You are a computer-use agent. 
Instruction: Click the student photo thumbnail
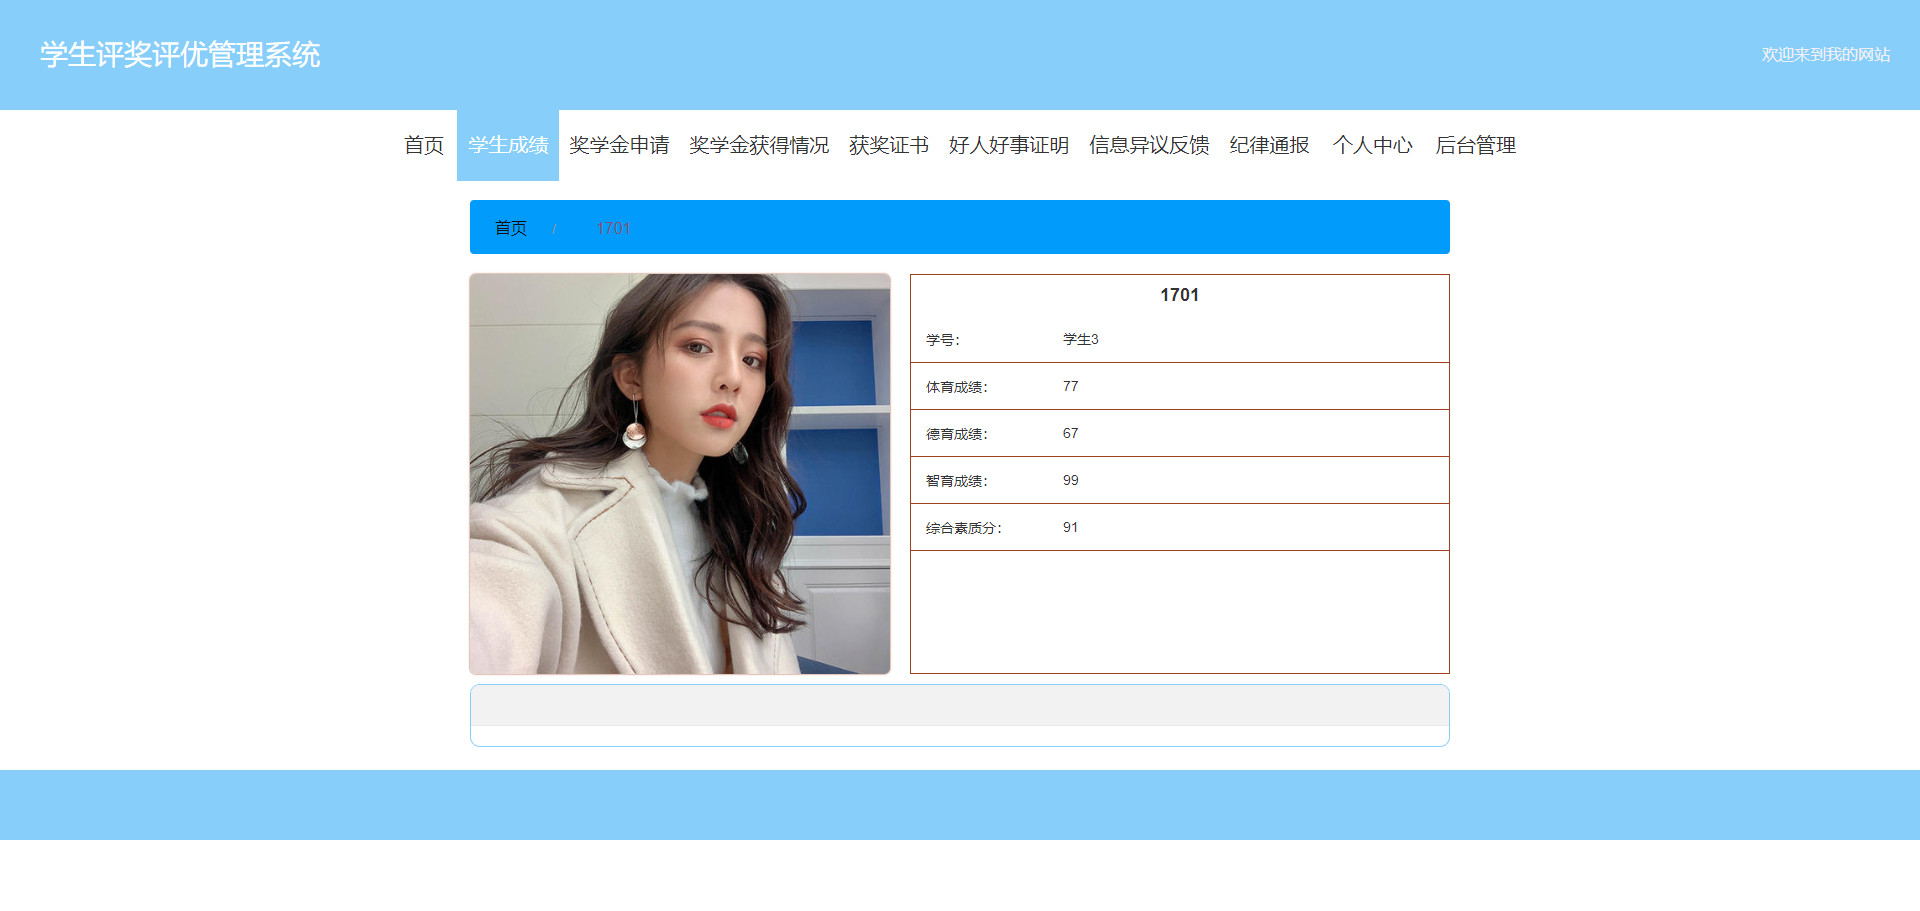(680, 474)
